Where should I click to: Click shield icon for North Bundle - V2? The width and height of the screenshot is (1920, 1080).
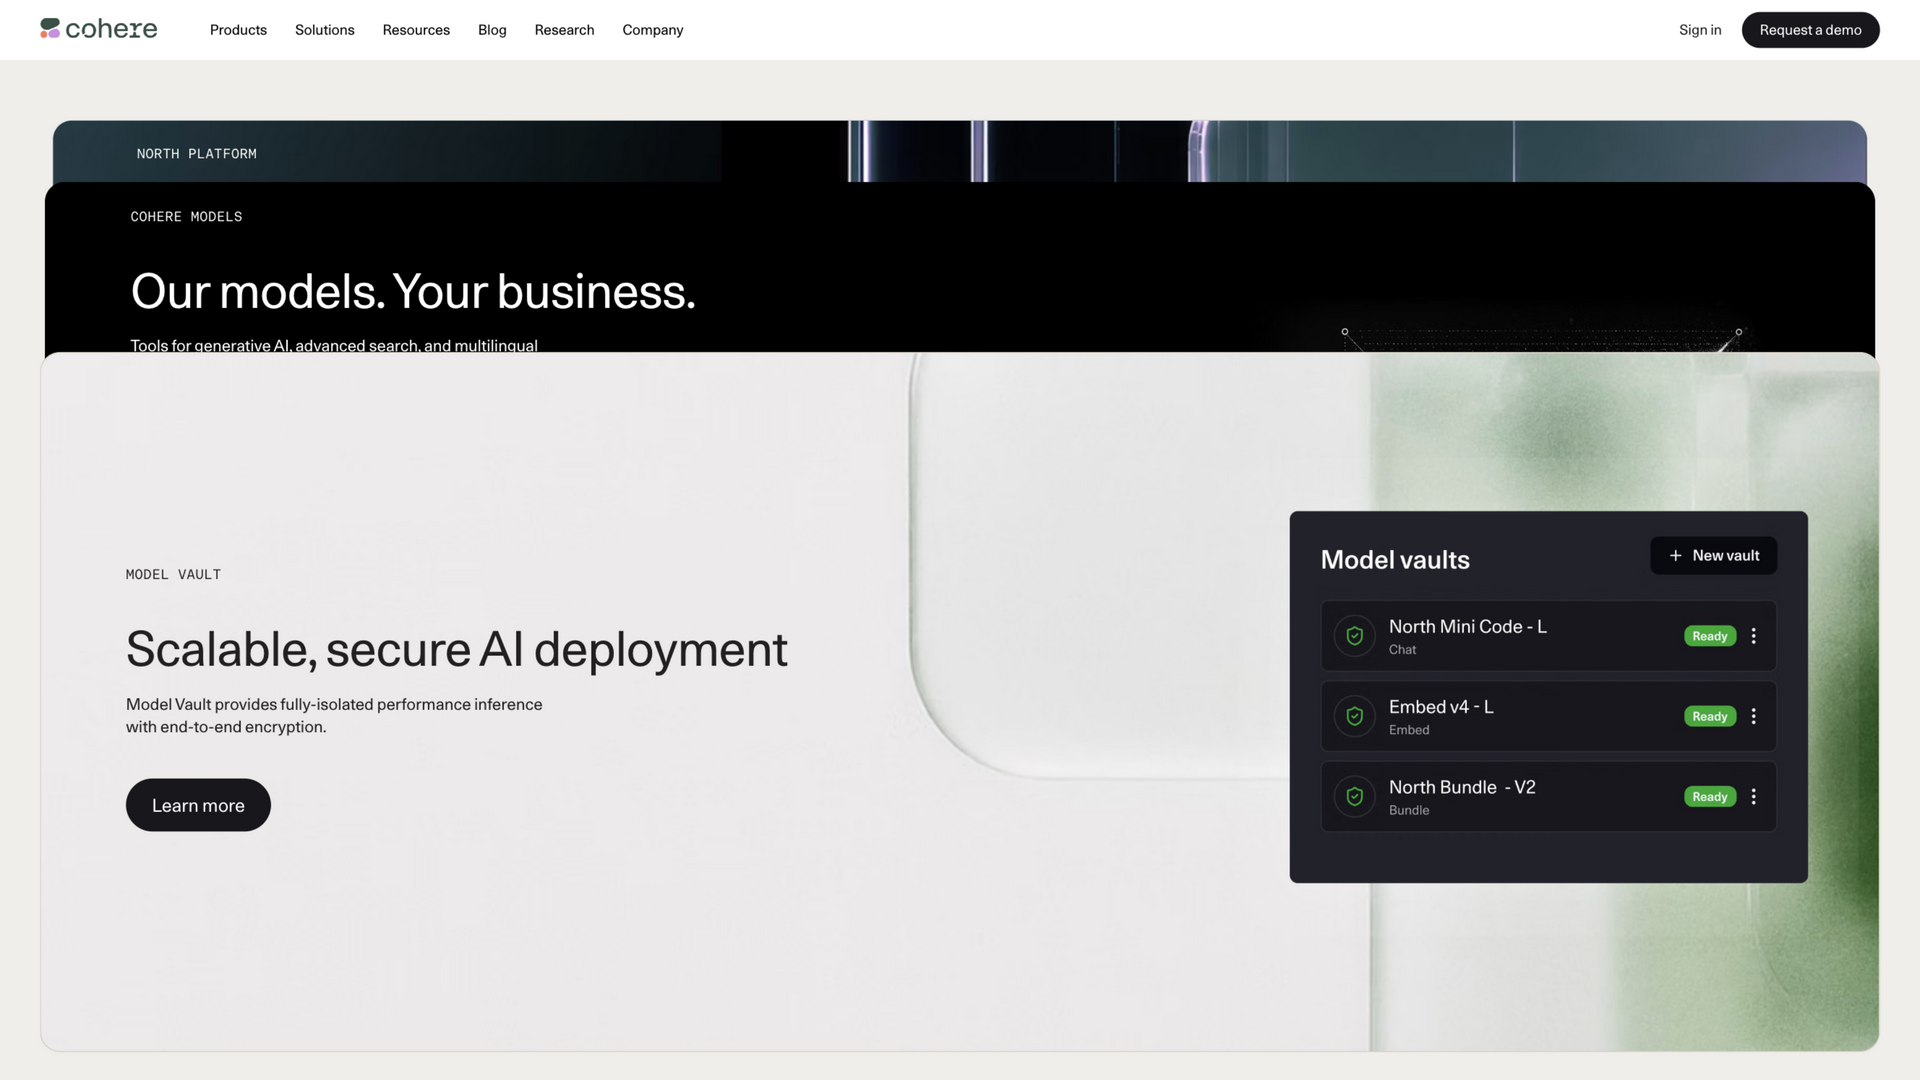[x=1354, y=797]
